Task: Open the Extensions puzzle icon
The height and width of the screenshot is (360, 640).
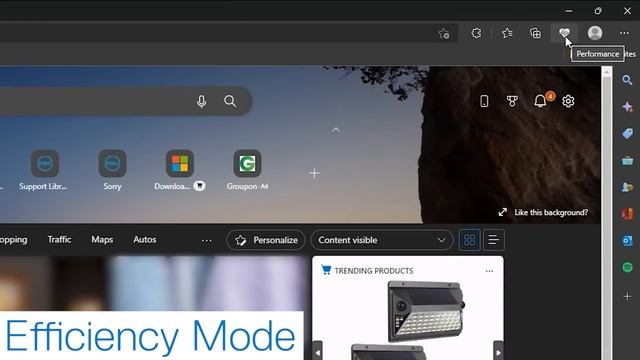Action: pos(476,33)
